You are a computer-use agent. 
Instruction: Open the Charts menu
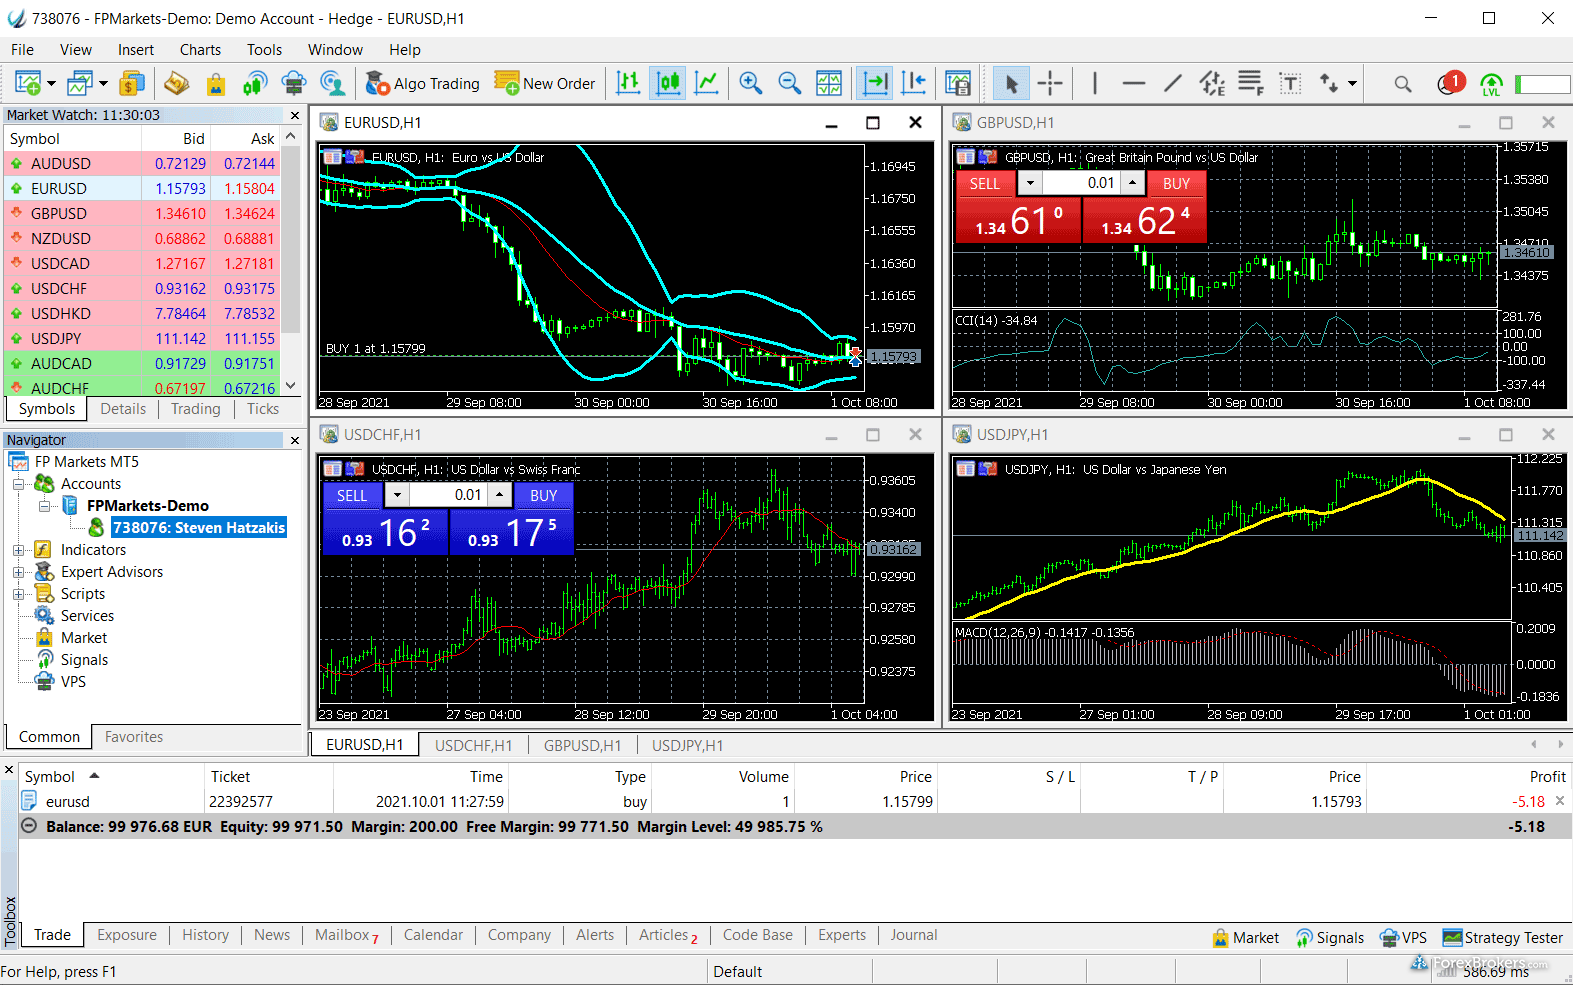200,50
